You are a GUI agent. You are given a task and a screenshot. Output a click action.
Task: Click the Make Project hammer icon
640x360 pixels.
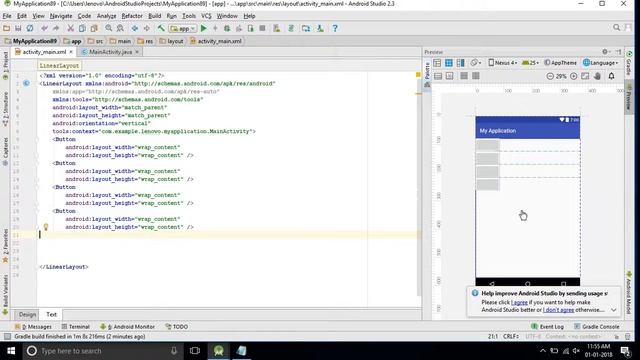pyautogui.click(x=161, y=28)
